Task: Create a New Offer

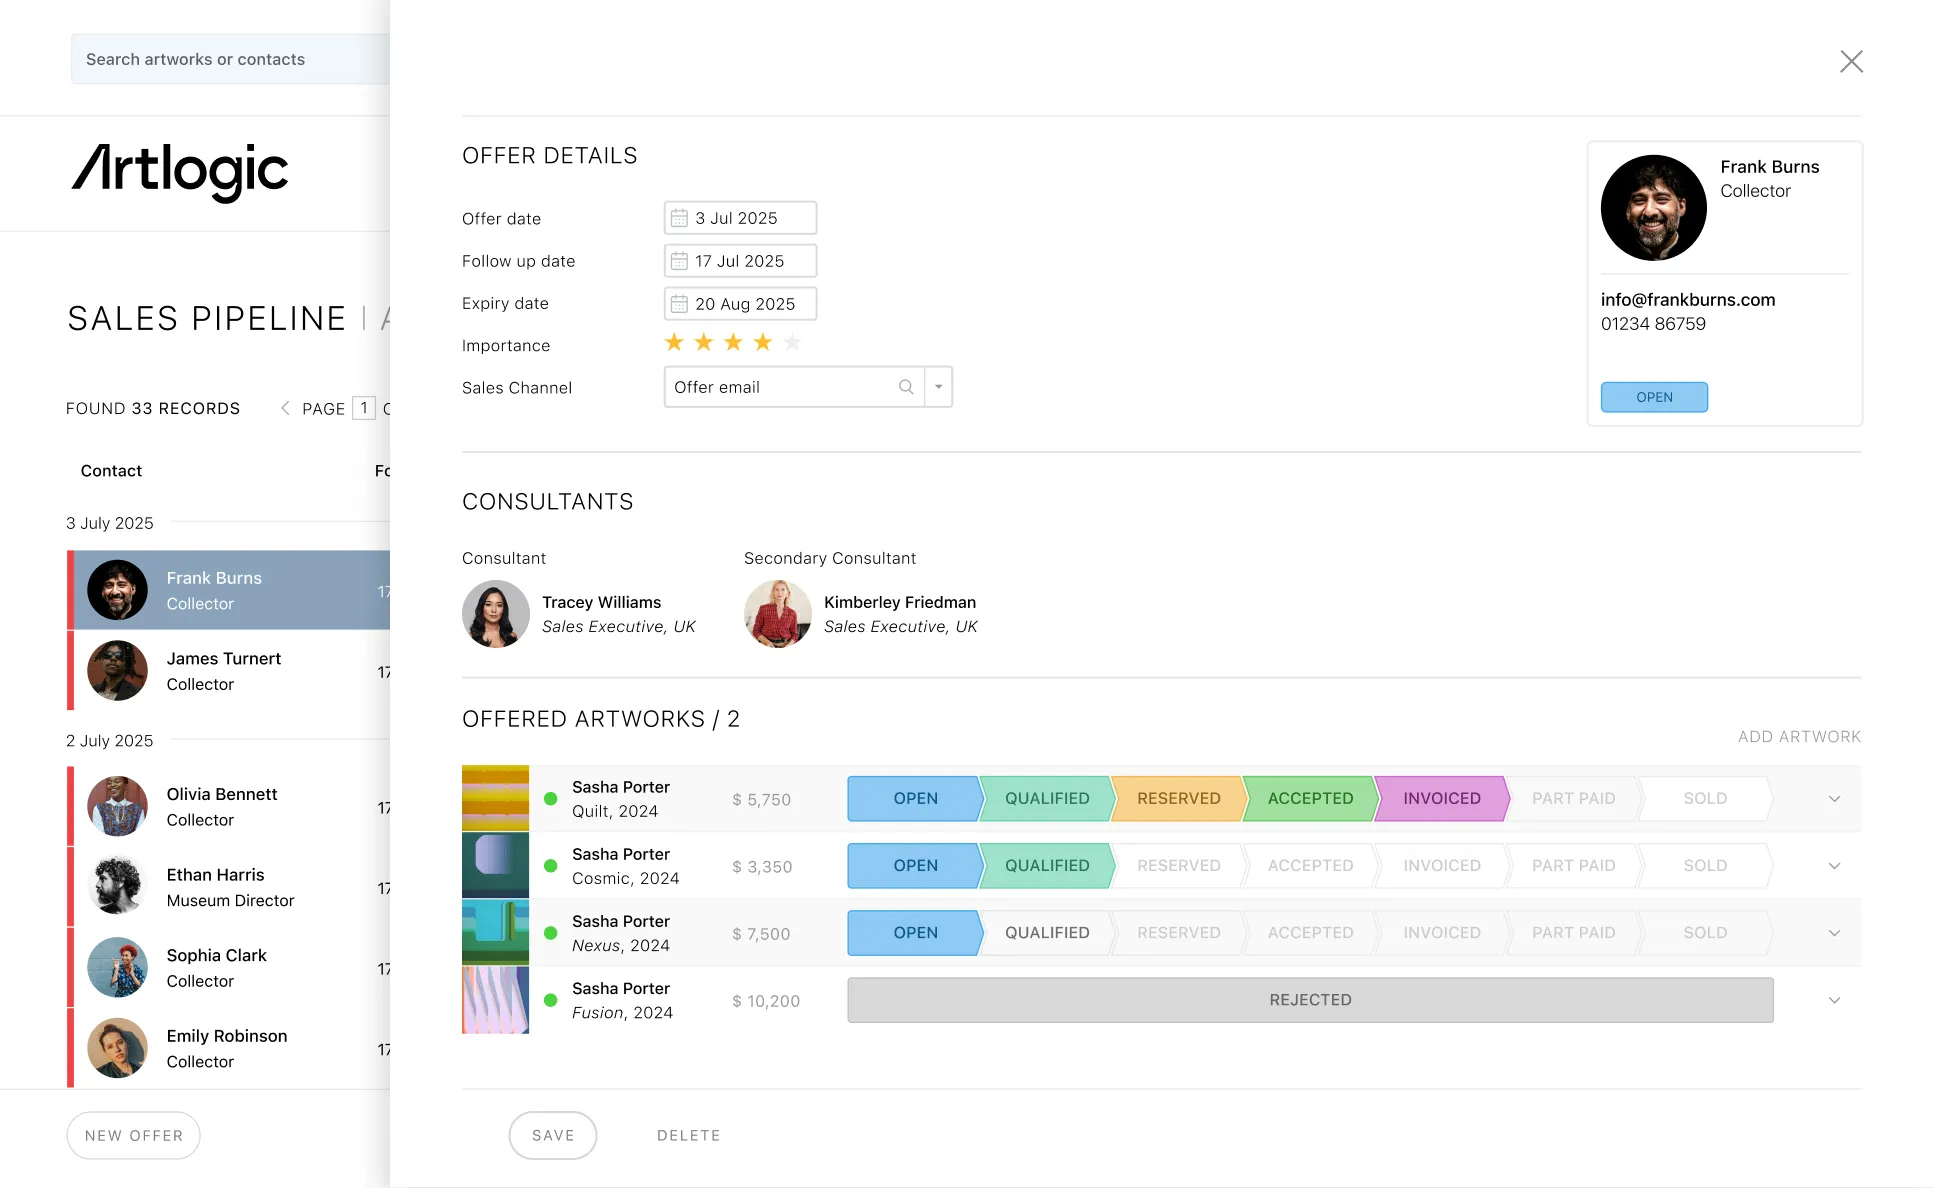Action: point(134,1135)
